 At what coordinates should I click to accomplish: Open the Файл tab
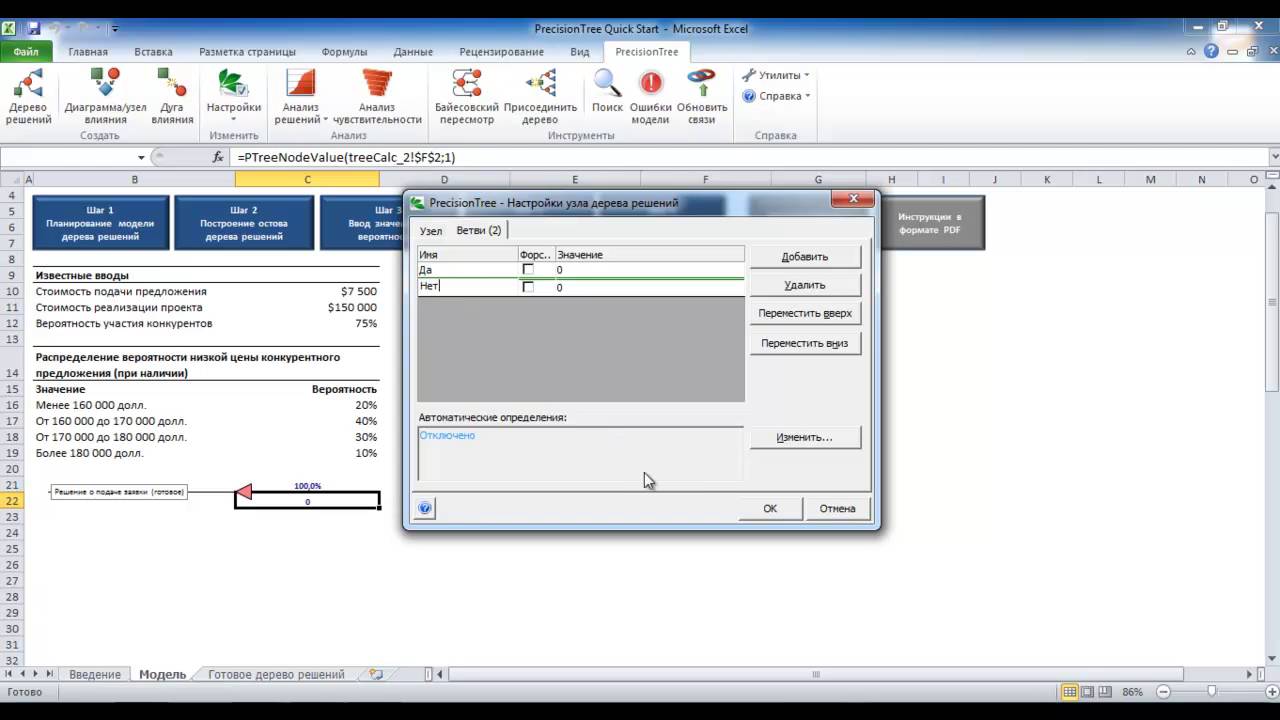26,52
